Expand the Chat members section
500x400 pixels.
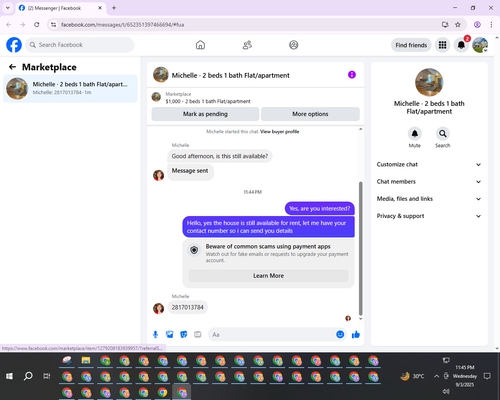(x=429, y=182)
